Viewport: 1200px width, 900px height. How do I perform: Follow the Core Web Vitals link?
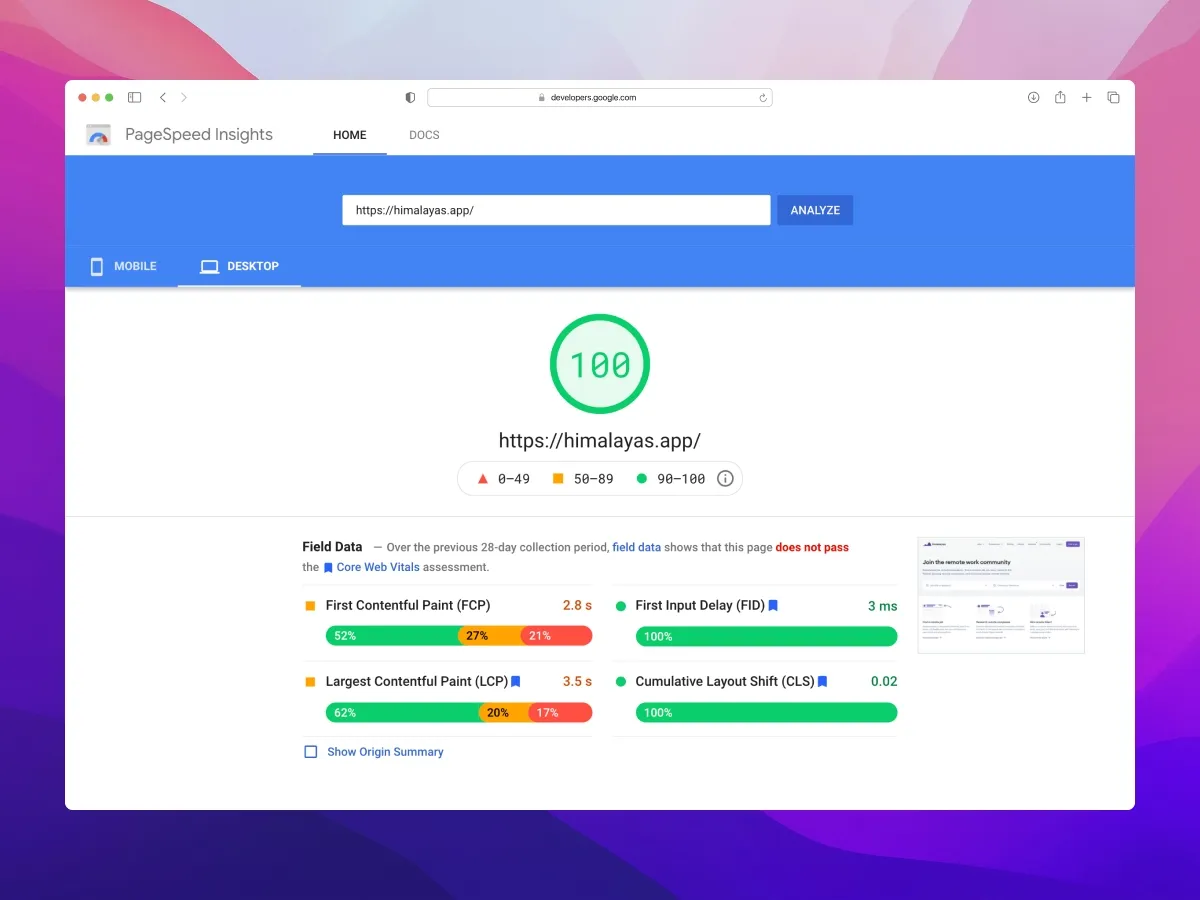tap(377, 568)
